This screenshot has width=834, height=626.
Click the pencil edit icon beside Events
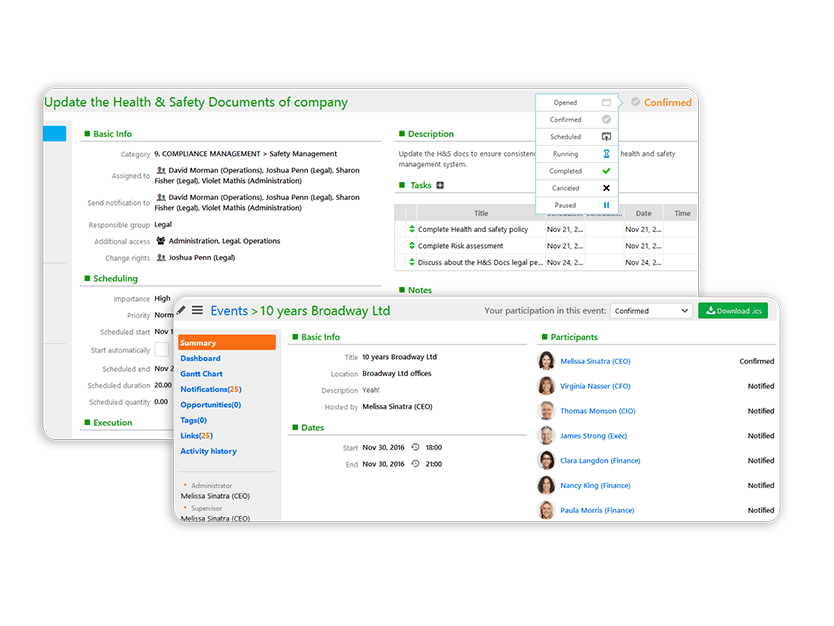[181, 310]
